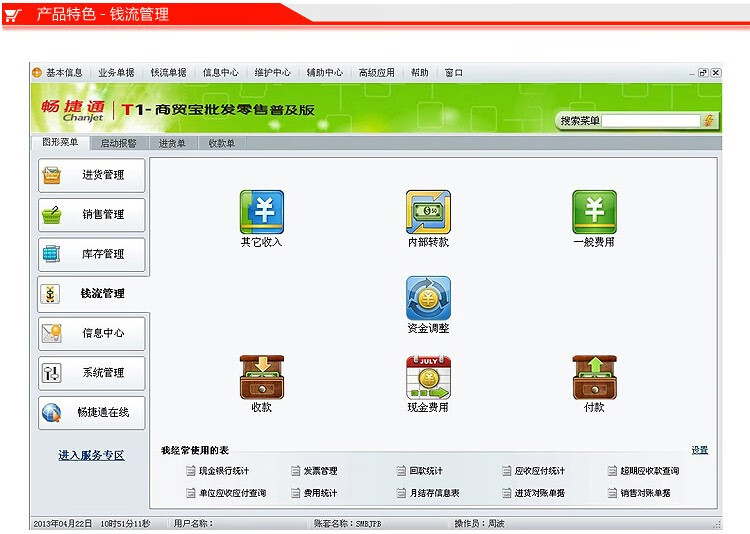Screen dimensions: 750x534
Task: Close the application window
Action: tap(716, 73)
